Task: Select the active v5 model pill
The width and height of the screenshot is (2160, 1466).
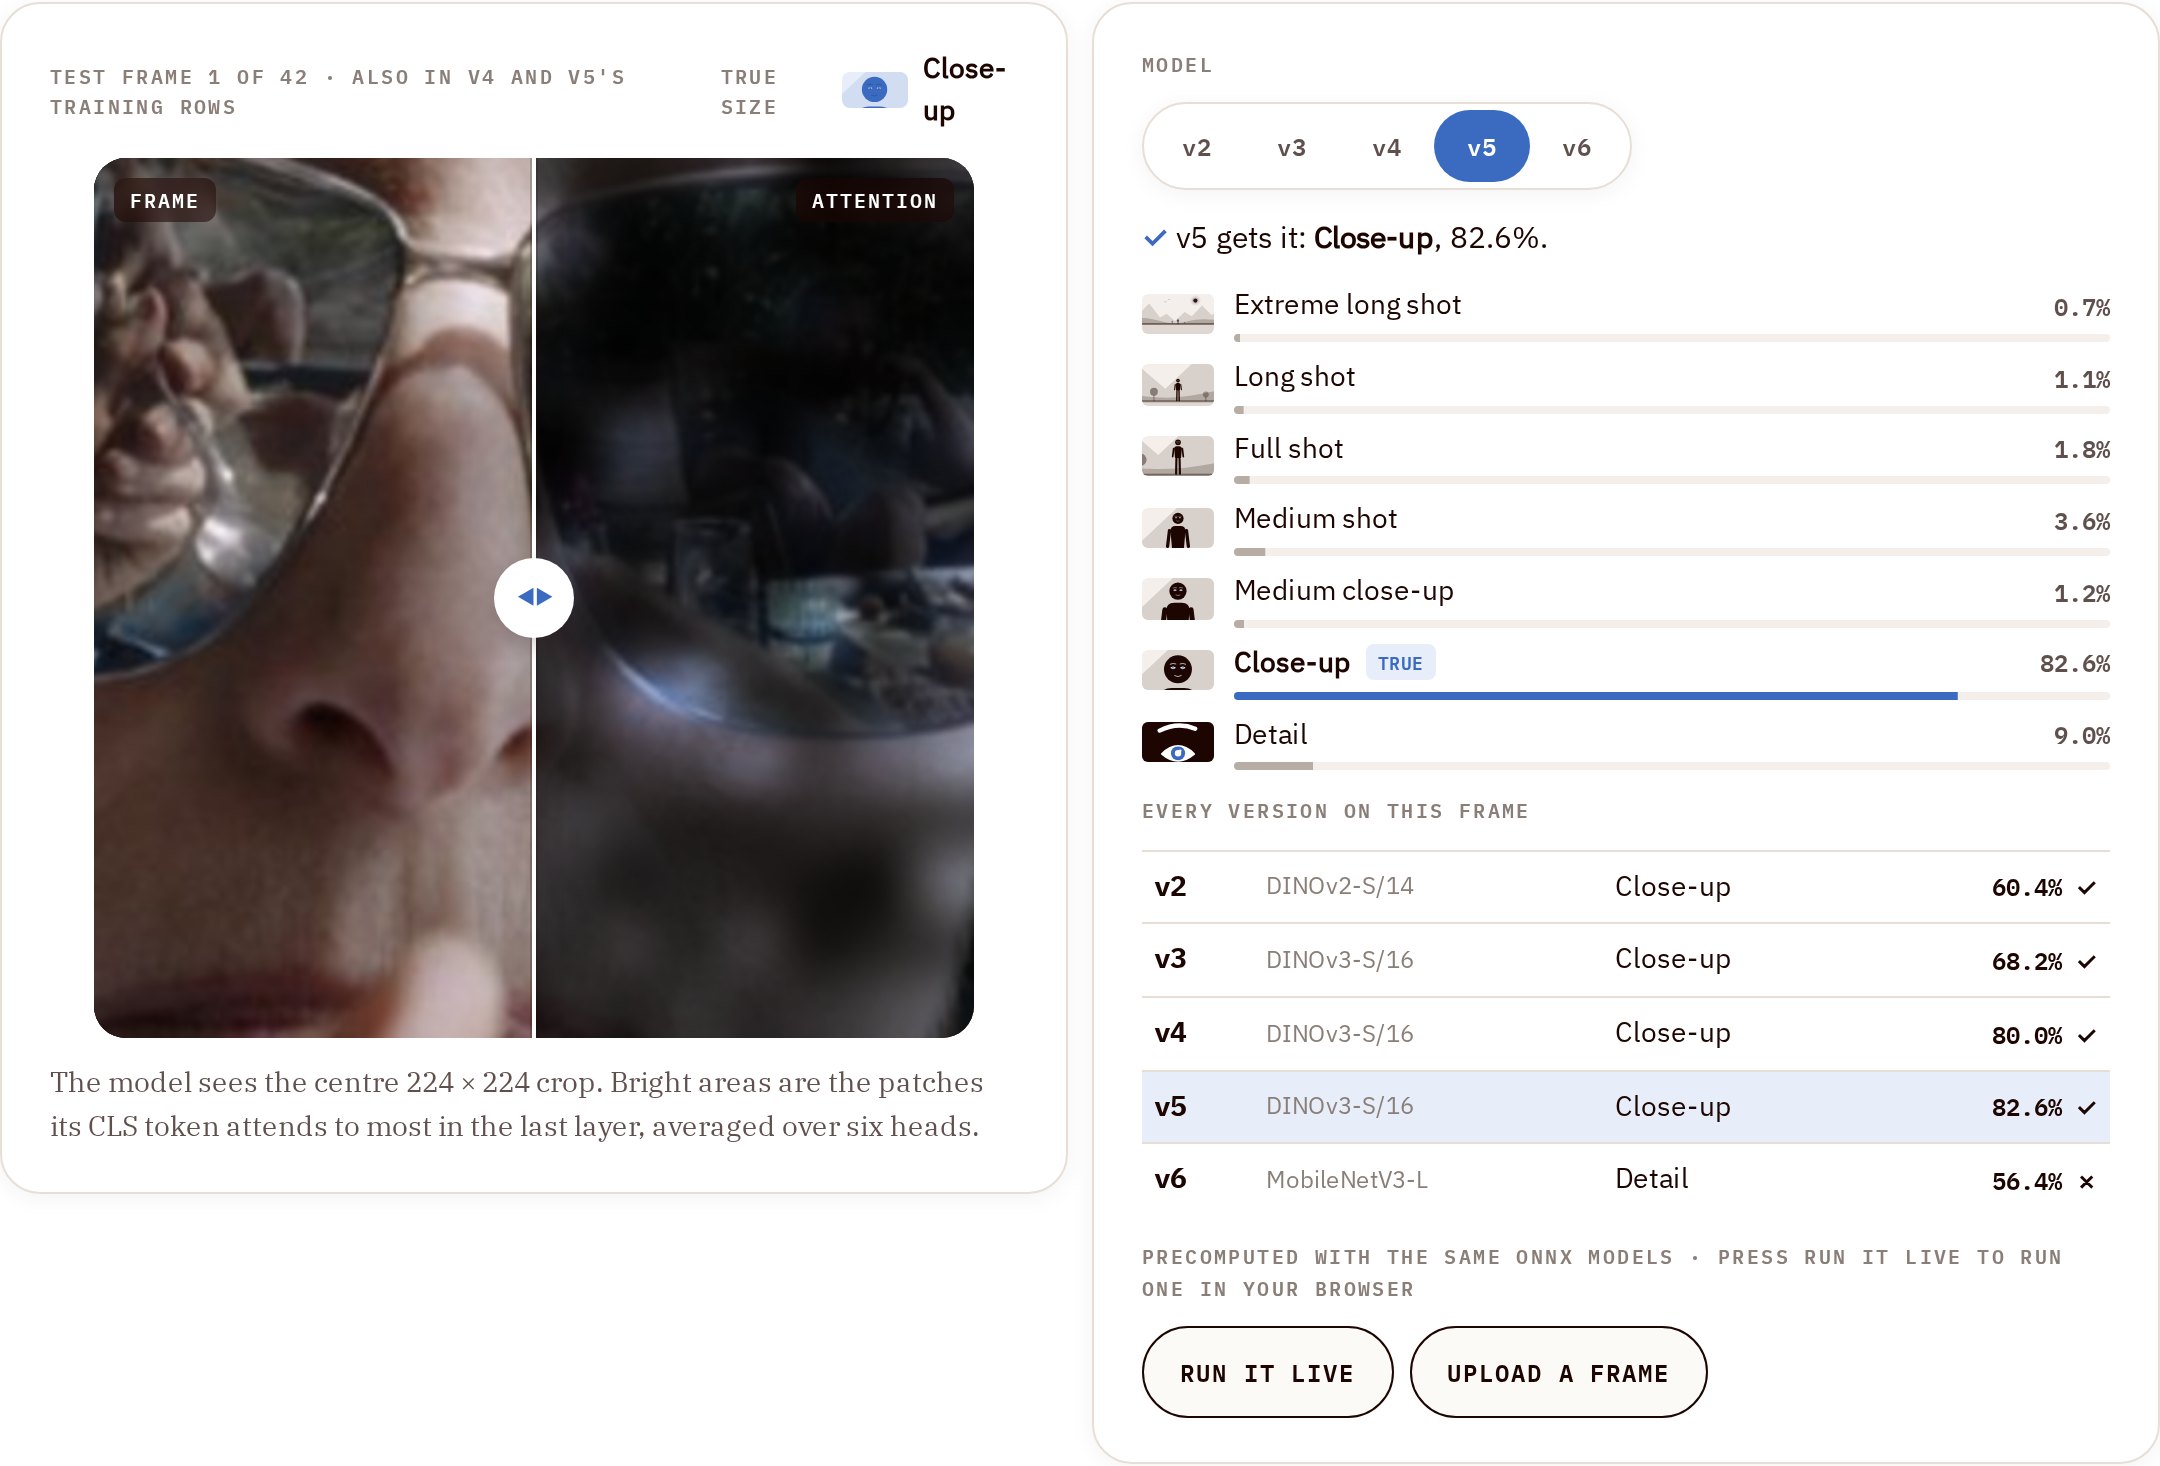Action: [x=1481, y=147]
